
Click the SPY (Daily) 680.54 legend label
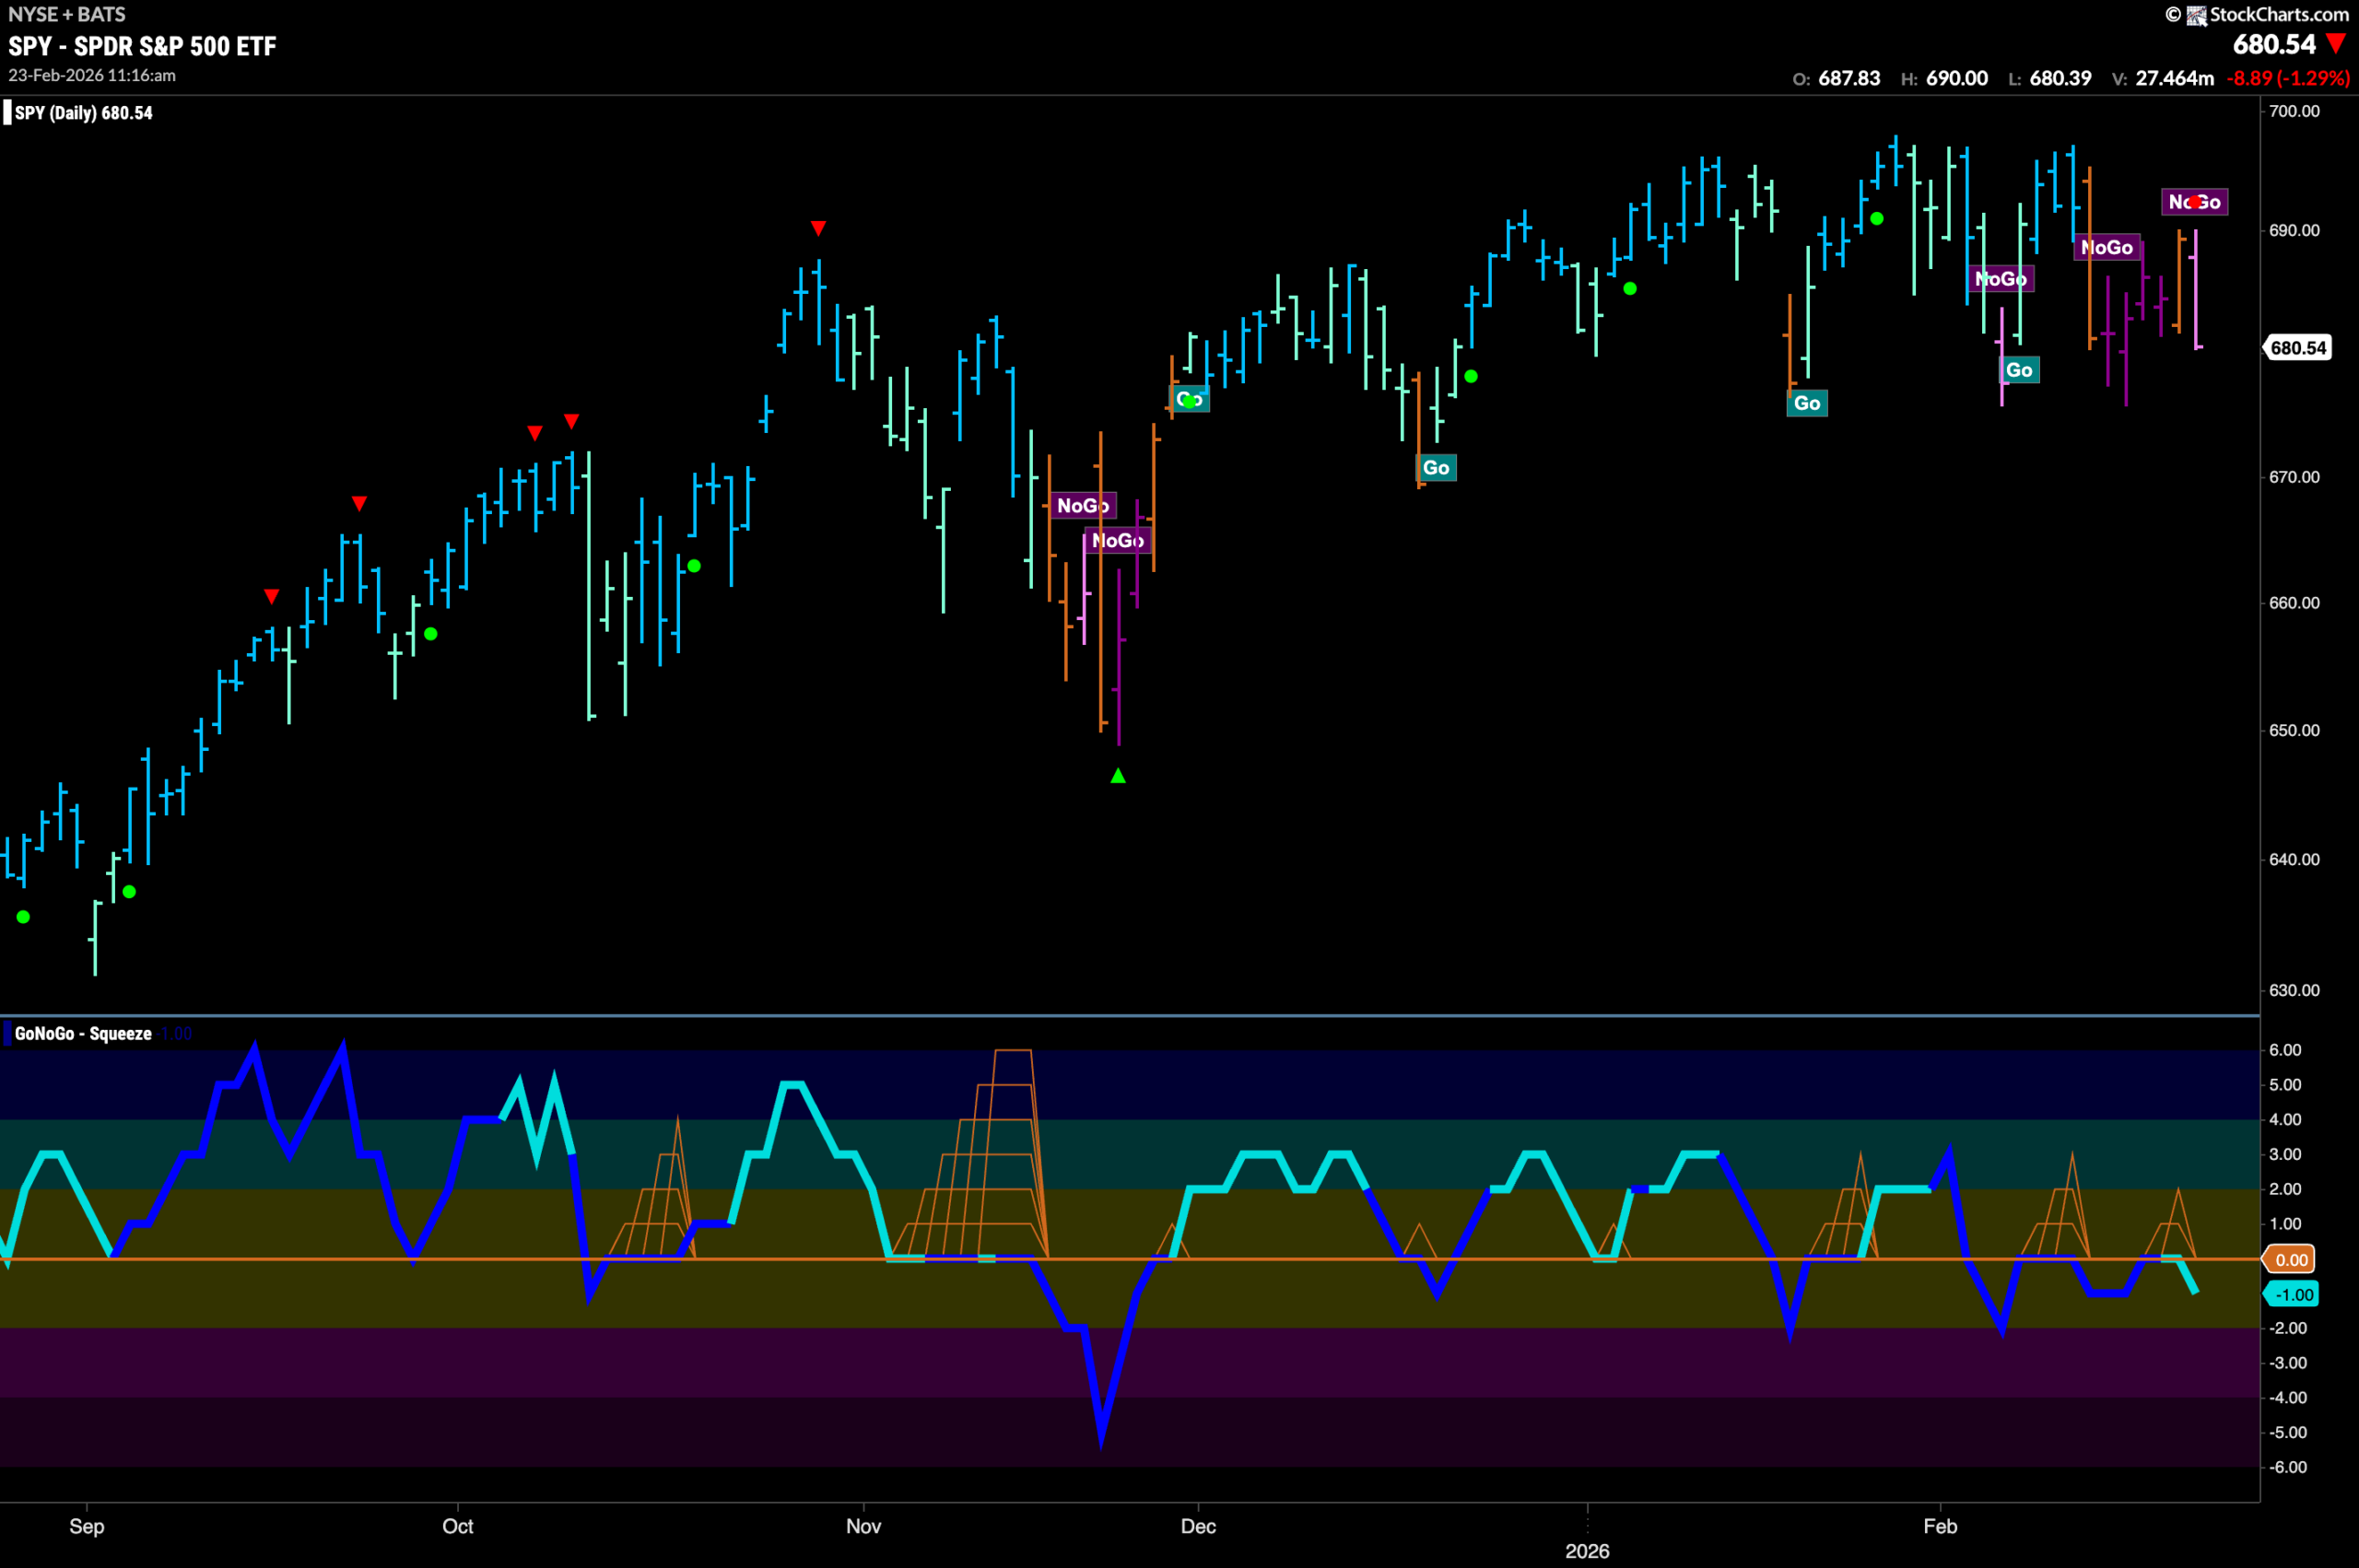click(x=84, y=113)
